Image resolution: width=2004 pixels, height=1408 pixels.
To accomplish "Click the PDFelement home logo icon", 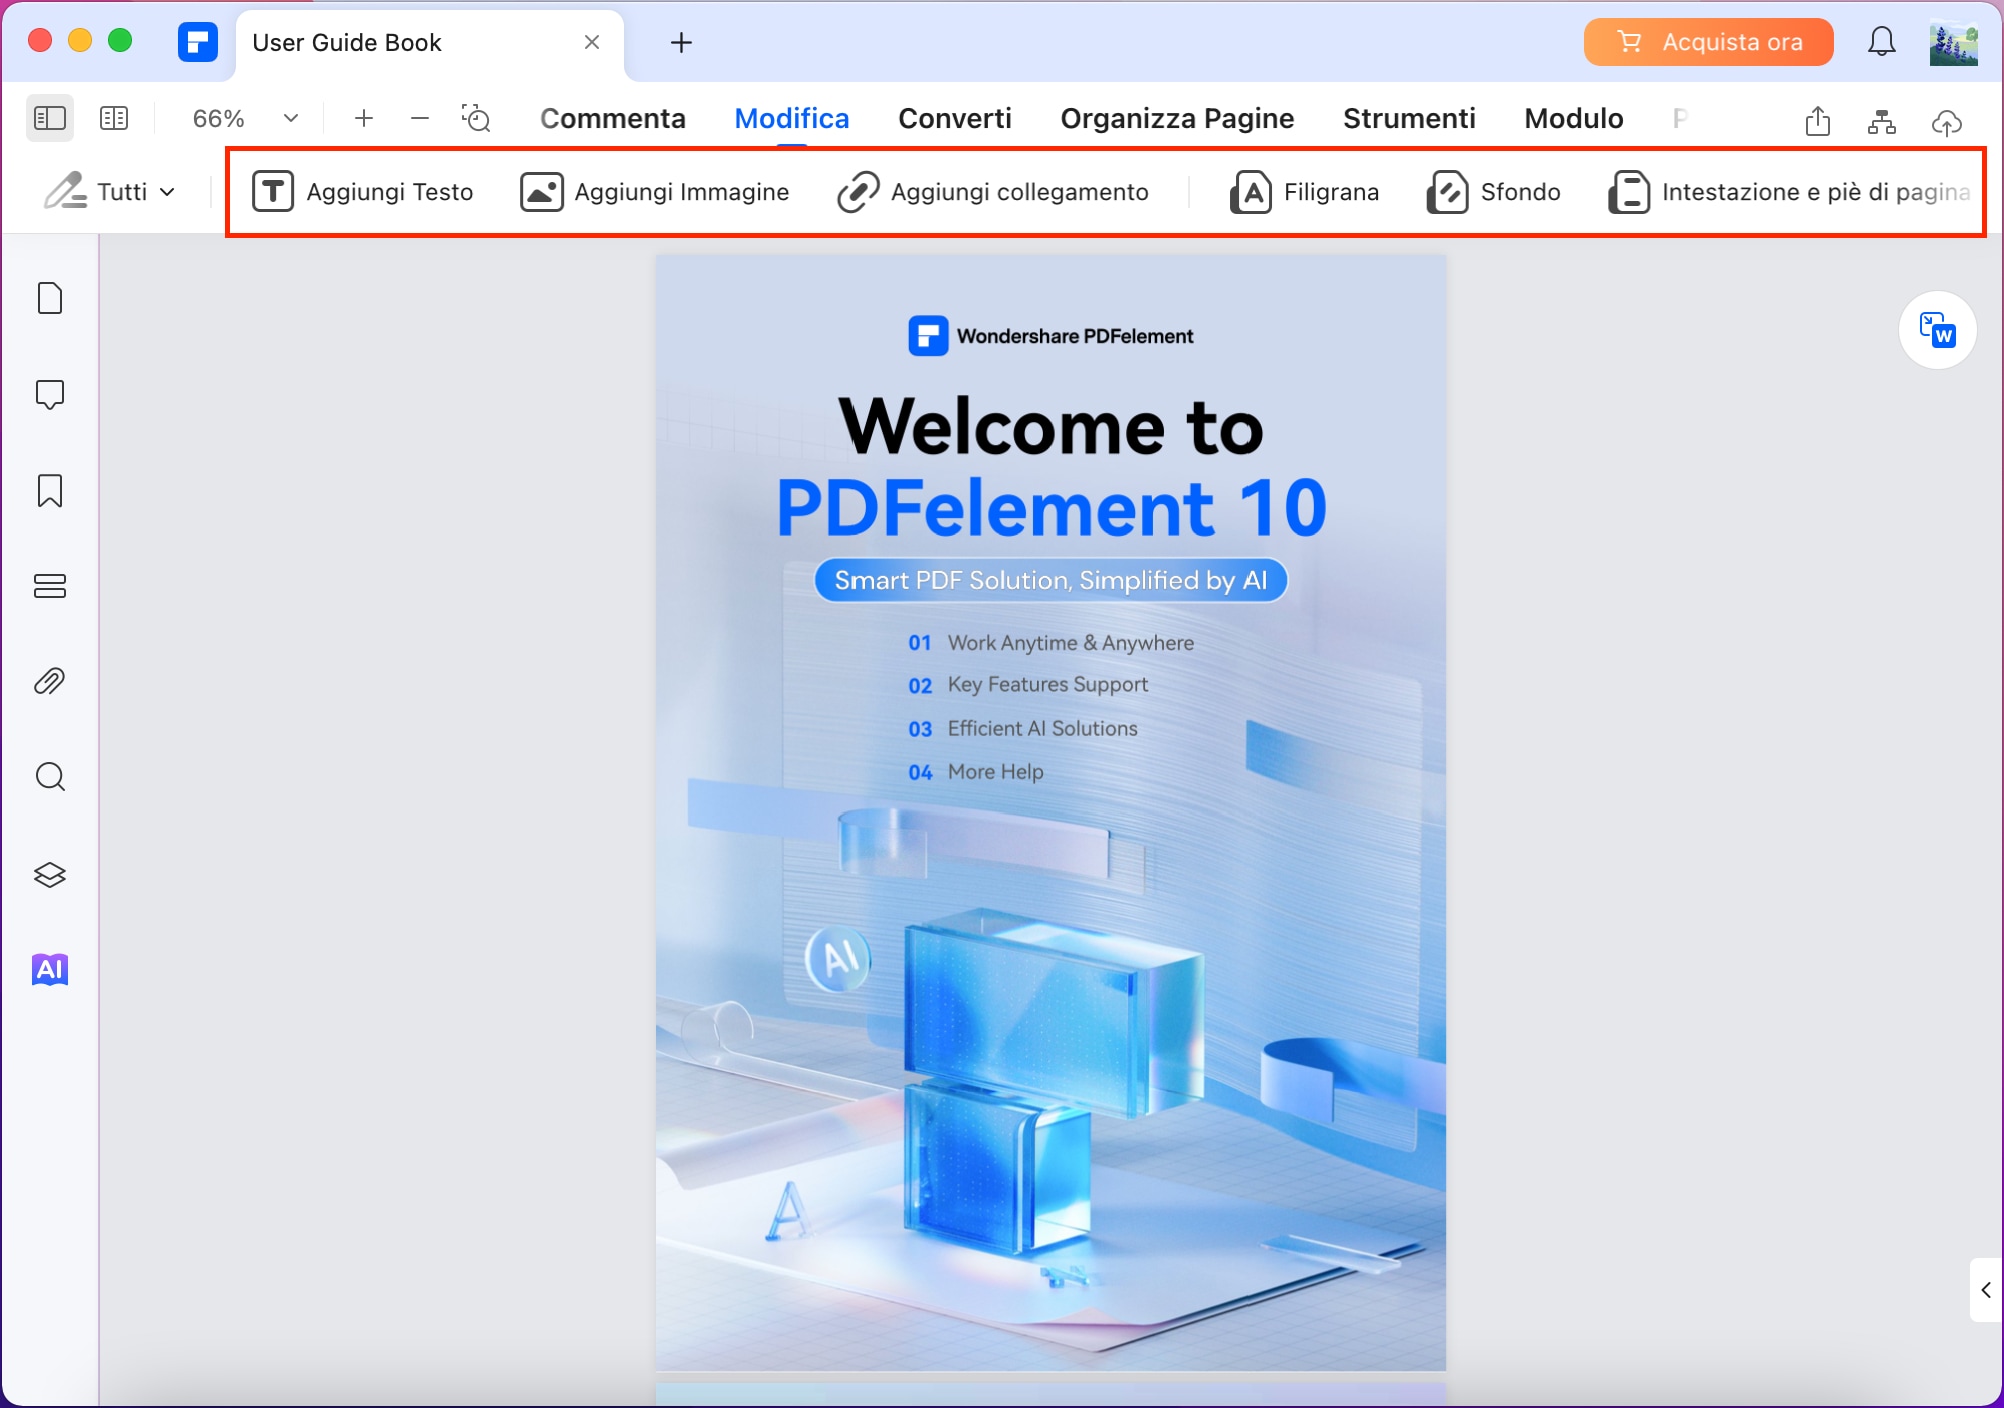I will click(x=197, y=42).
